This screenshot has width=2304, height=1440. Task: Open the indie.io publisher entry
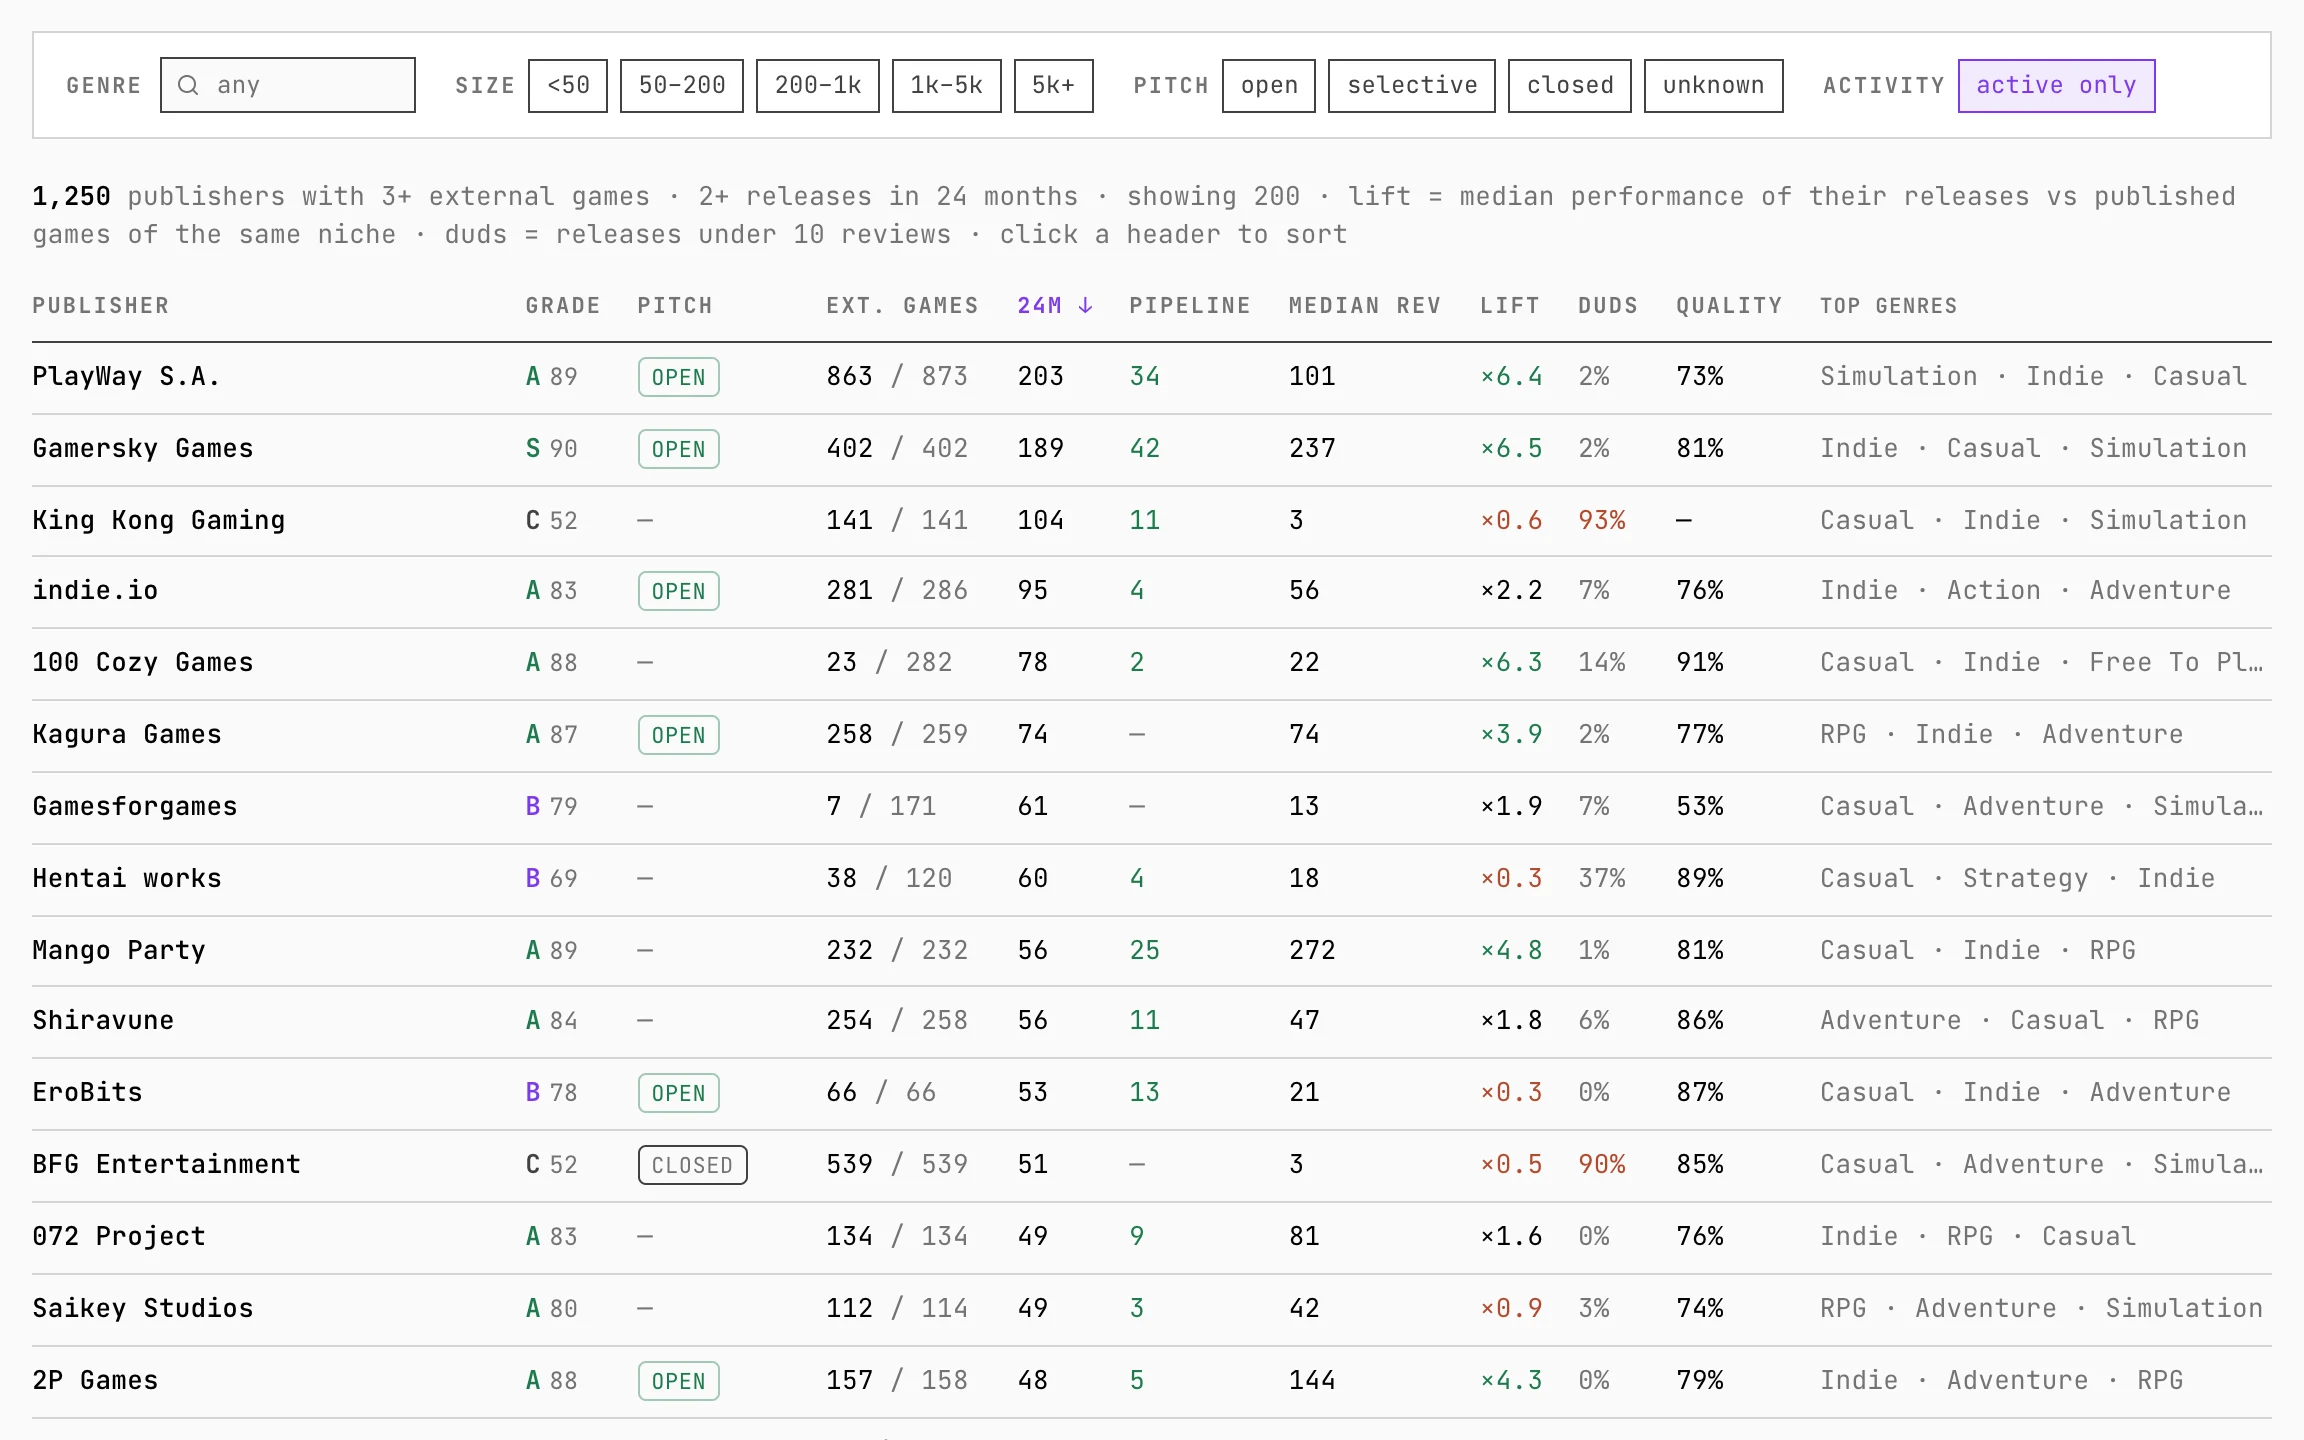[1152, 591]
